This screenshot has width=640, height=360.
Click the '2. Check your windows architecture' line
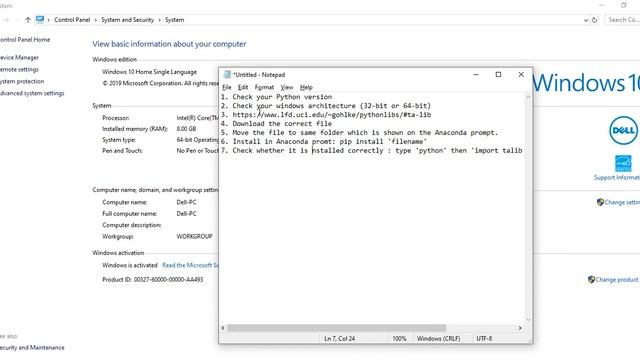coord(326,106)
